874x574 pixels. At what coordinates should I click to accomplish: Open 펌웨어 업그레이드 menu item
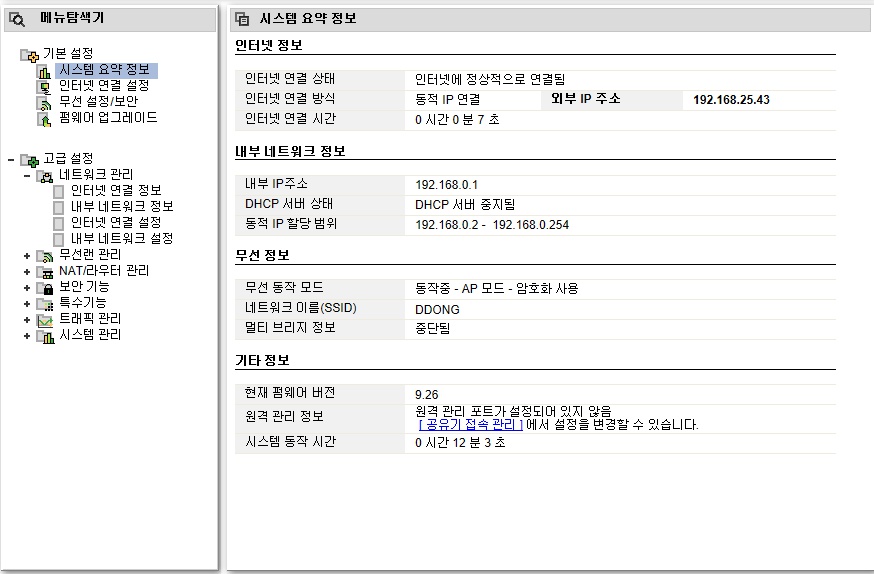coord(108,118)
